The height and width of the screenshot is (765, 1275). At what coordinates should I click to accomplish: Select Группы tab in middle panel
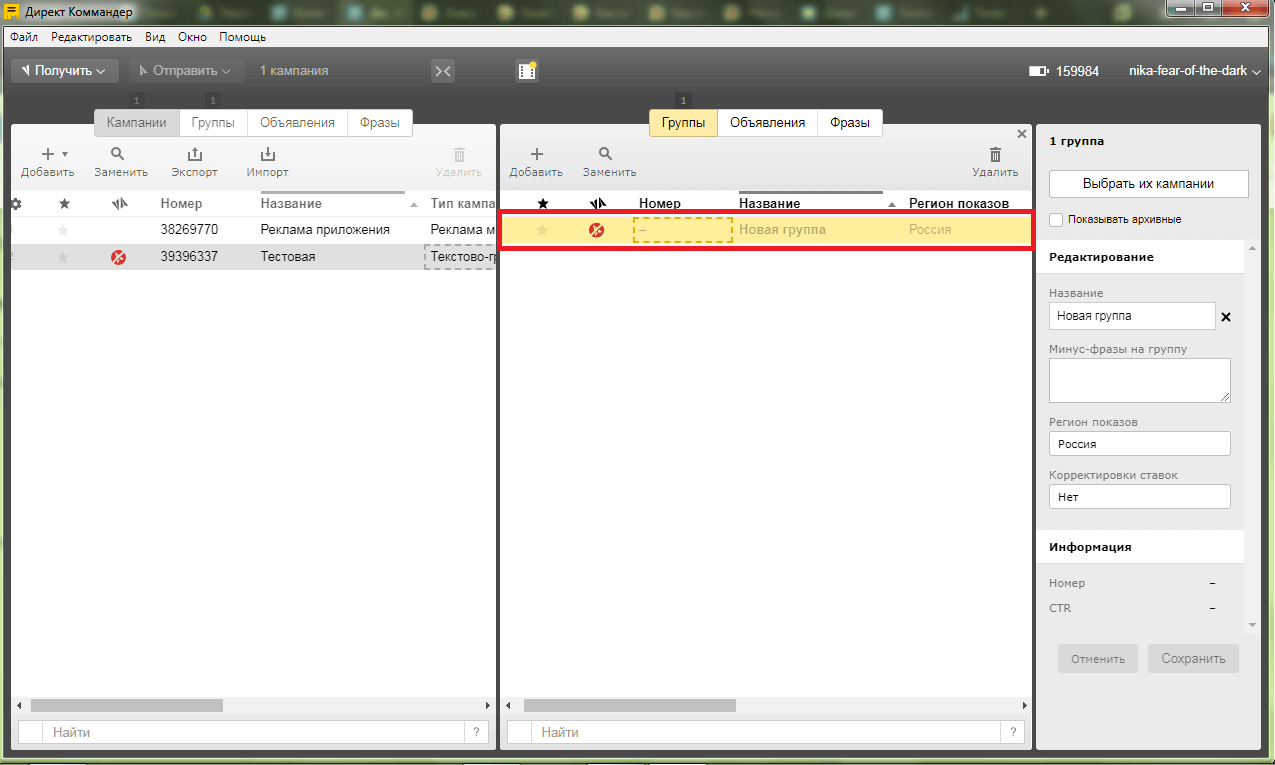click(x=684, y=123)
